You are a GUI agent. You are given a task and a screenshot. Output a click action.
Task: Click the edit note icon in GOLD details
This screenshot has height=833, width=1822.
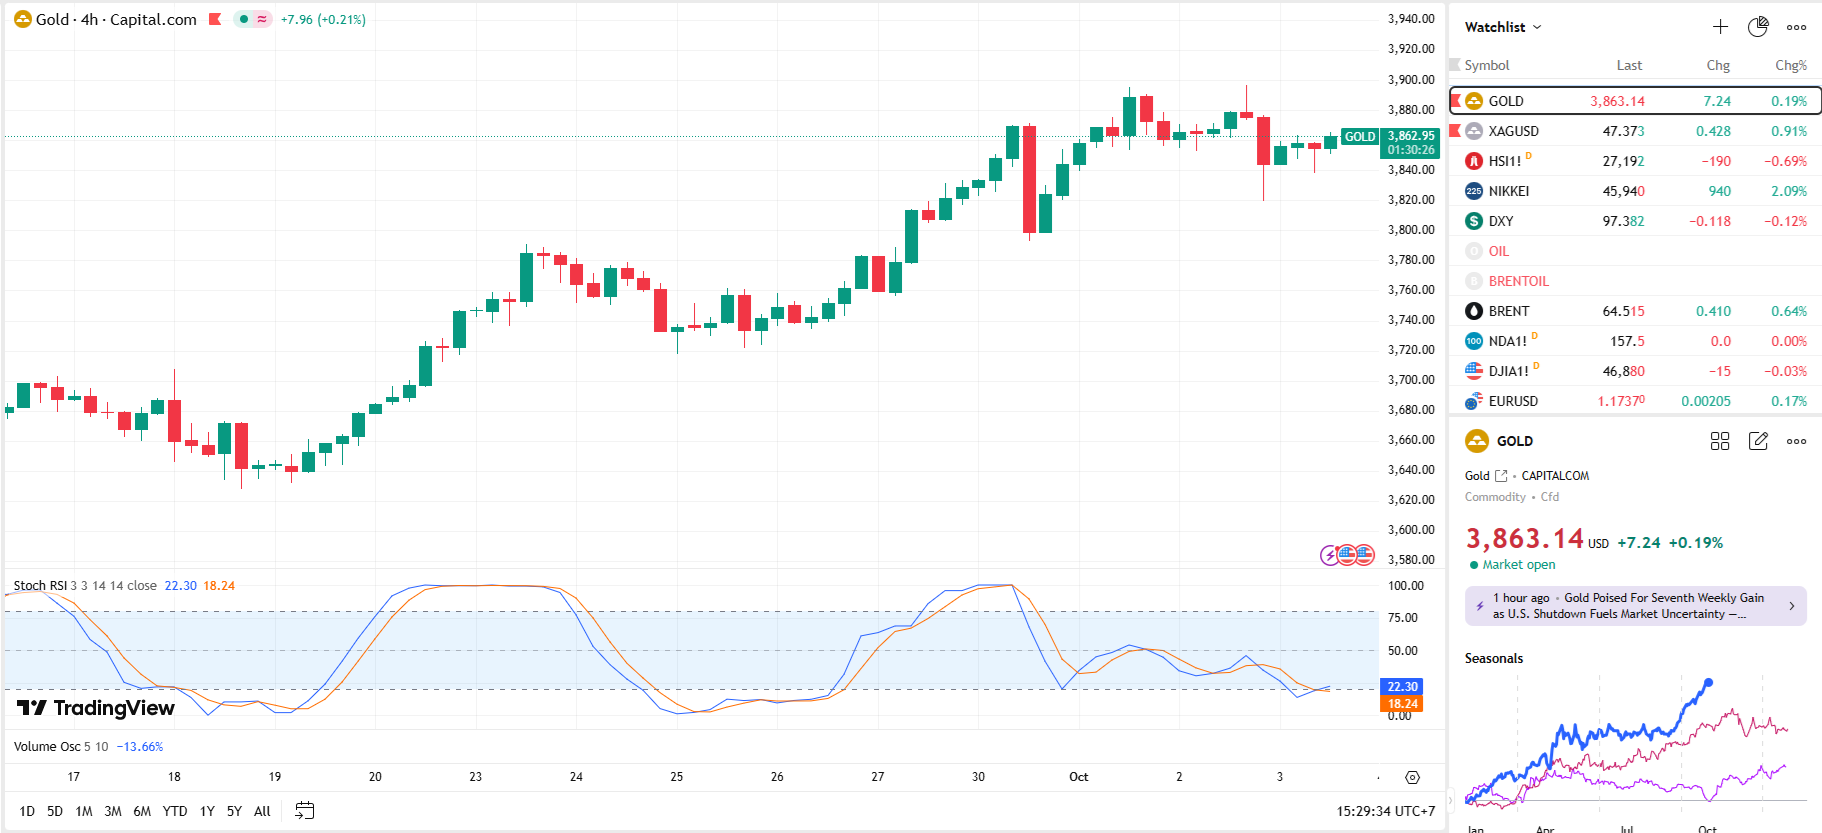(x=1758, y=441)
